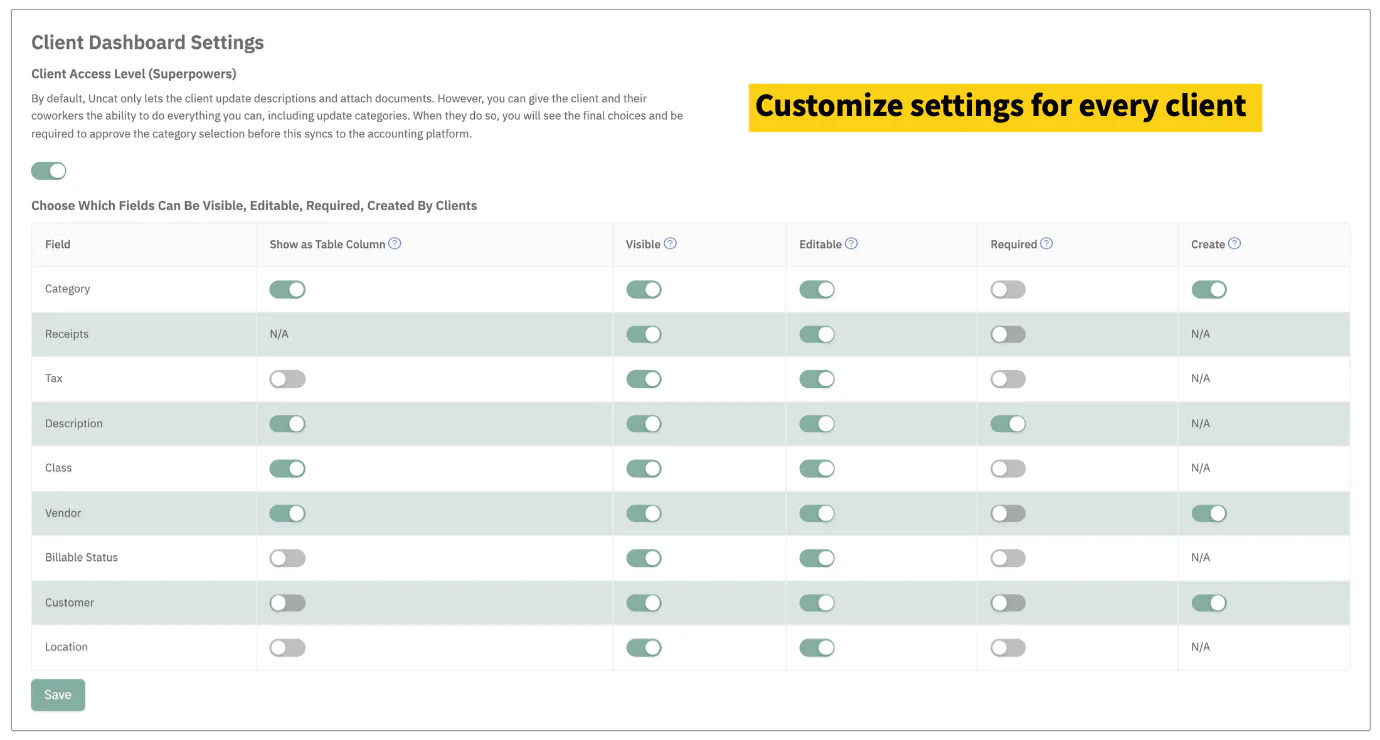Toggle Vendor Editable switch
Viewport: 1380px width, 740px height.
817,513
